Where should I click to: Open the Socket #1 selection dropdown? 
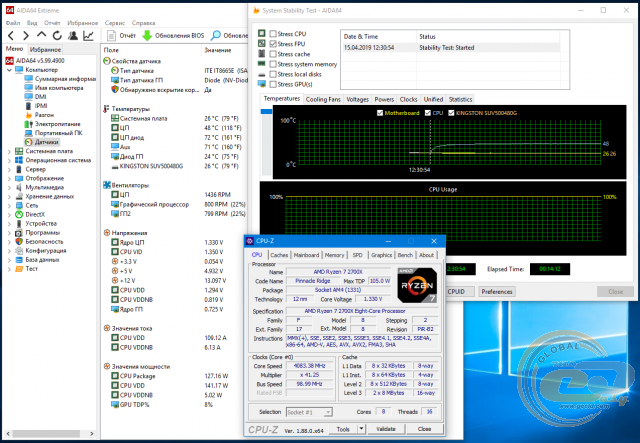[309, 412]
